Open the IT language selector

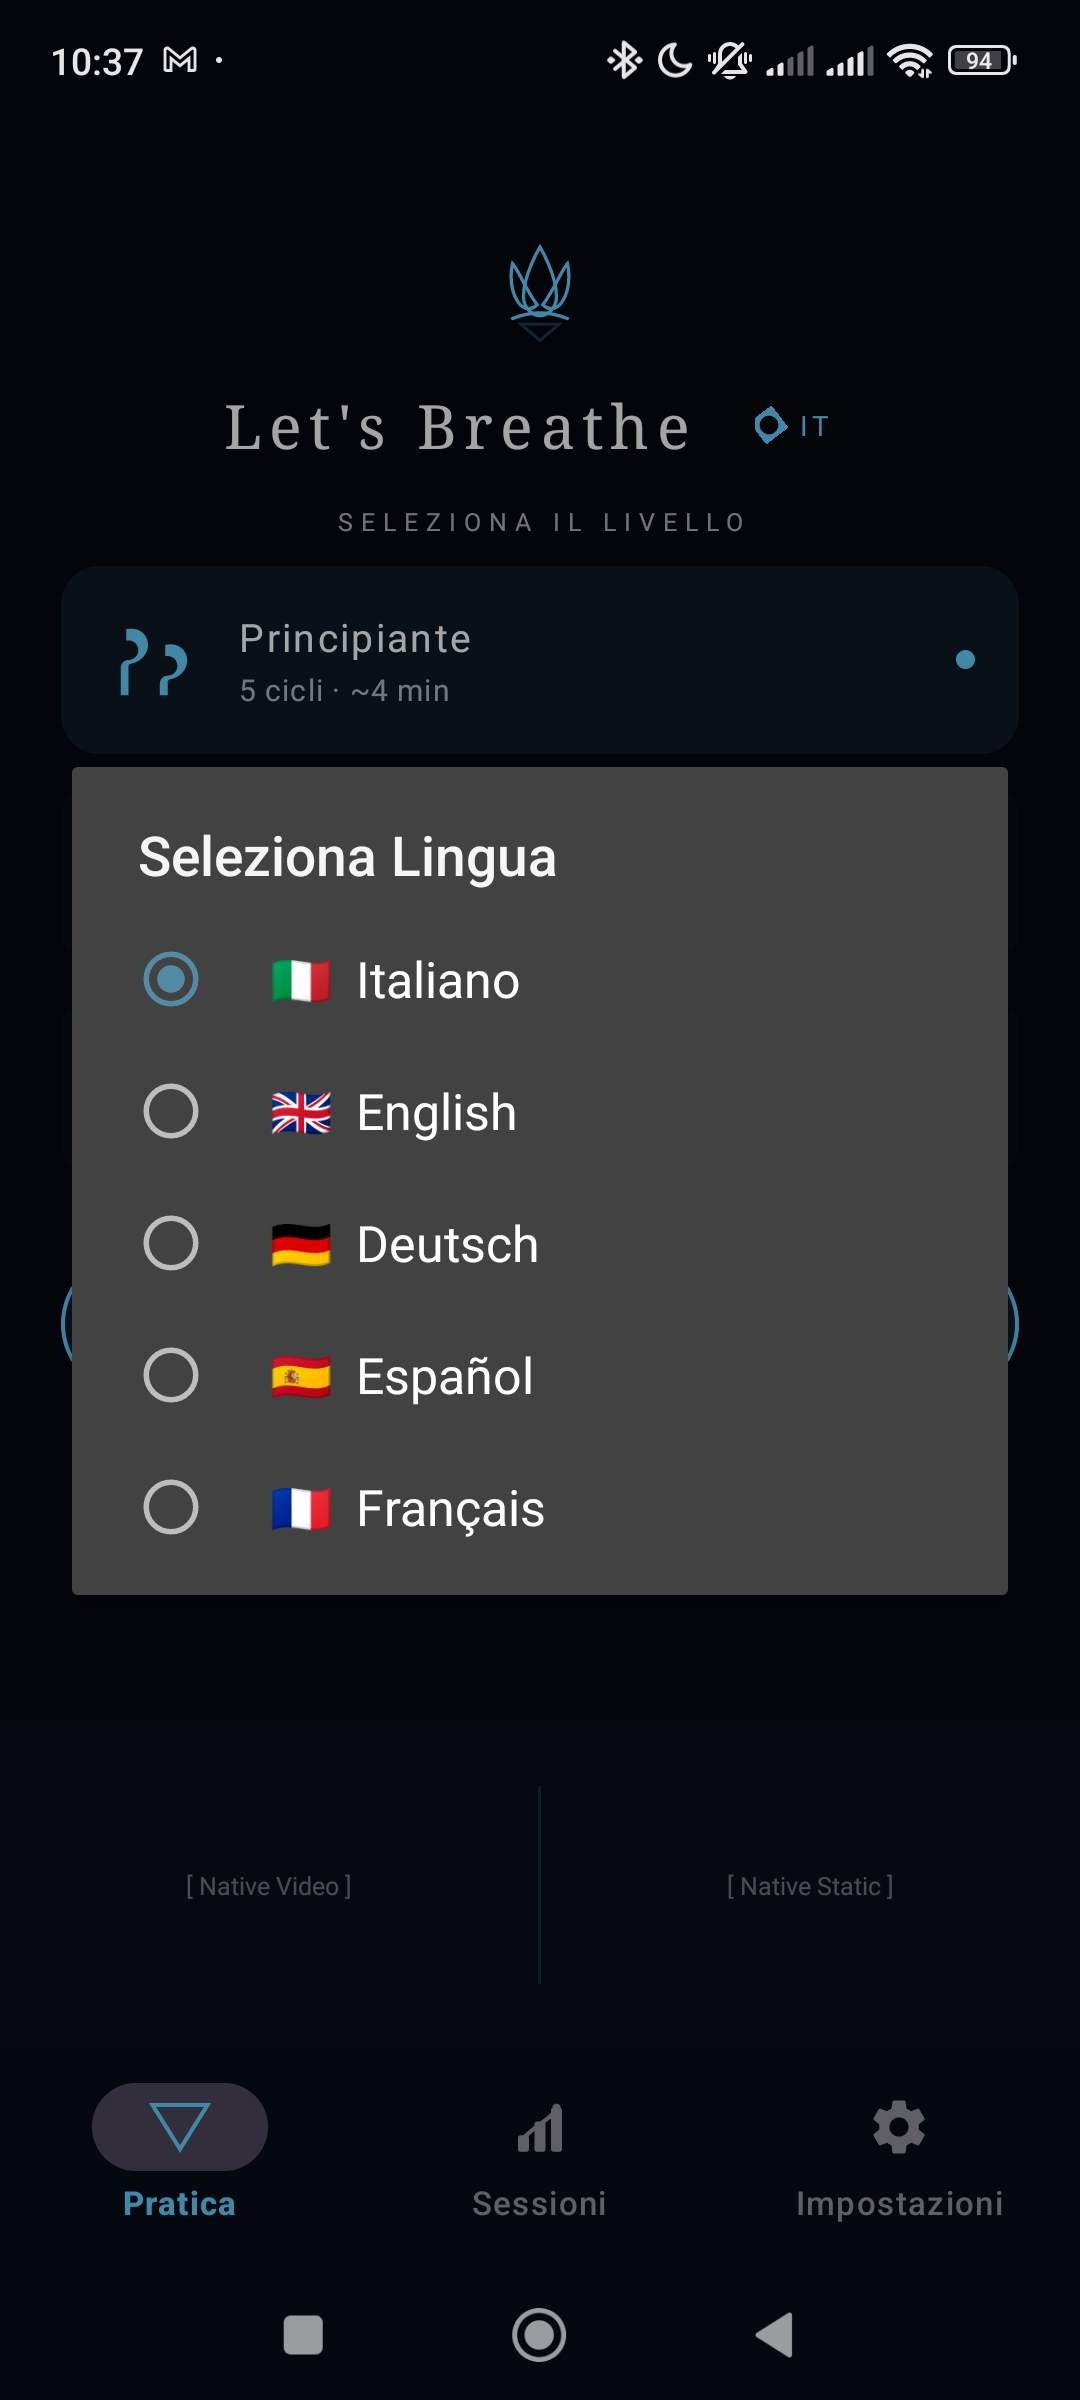pos(791,426)
